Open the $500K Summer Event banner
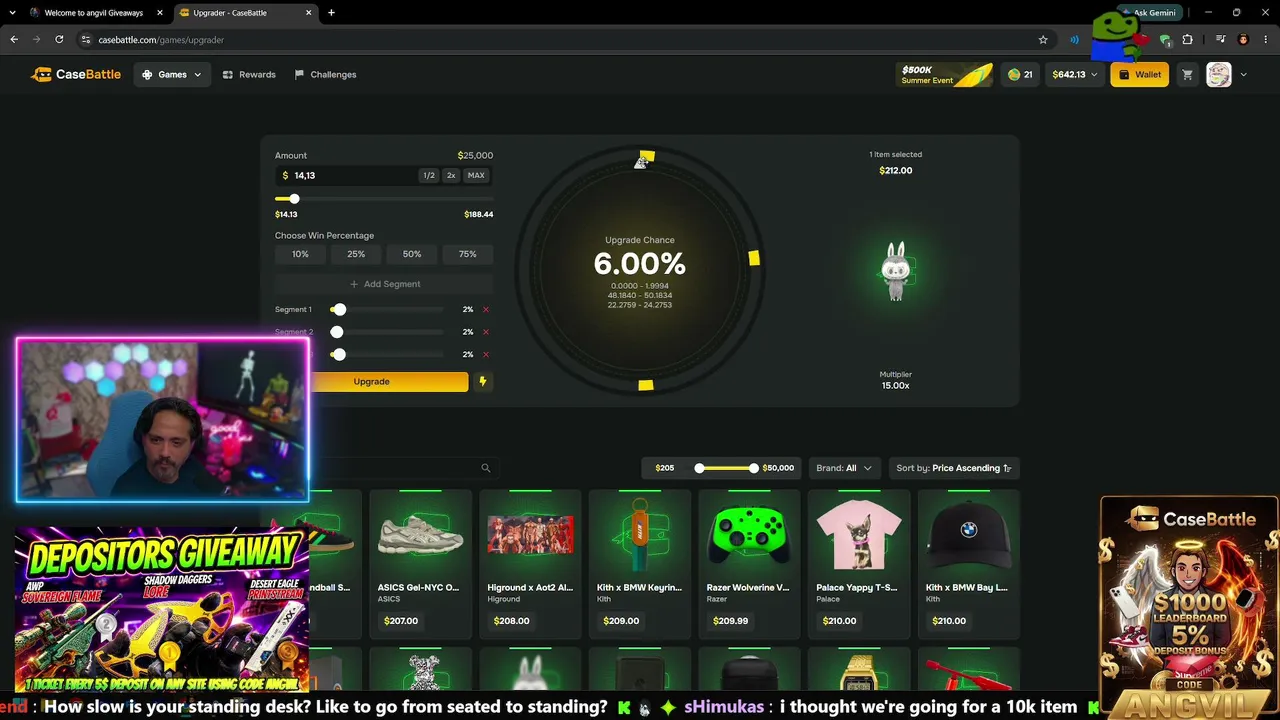1280x720 pixels. pos(945,75)
